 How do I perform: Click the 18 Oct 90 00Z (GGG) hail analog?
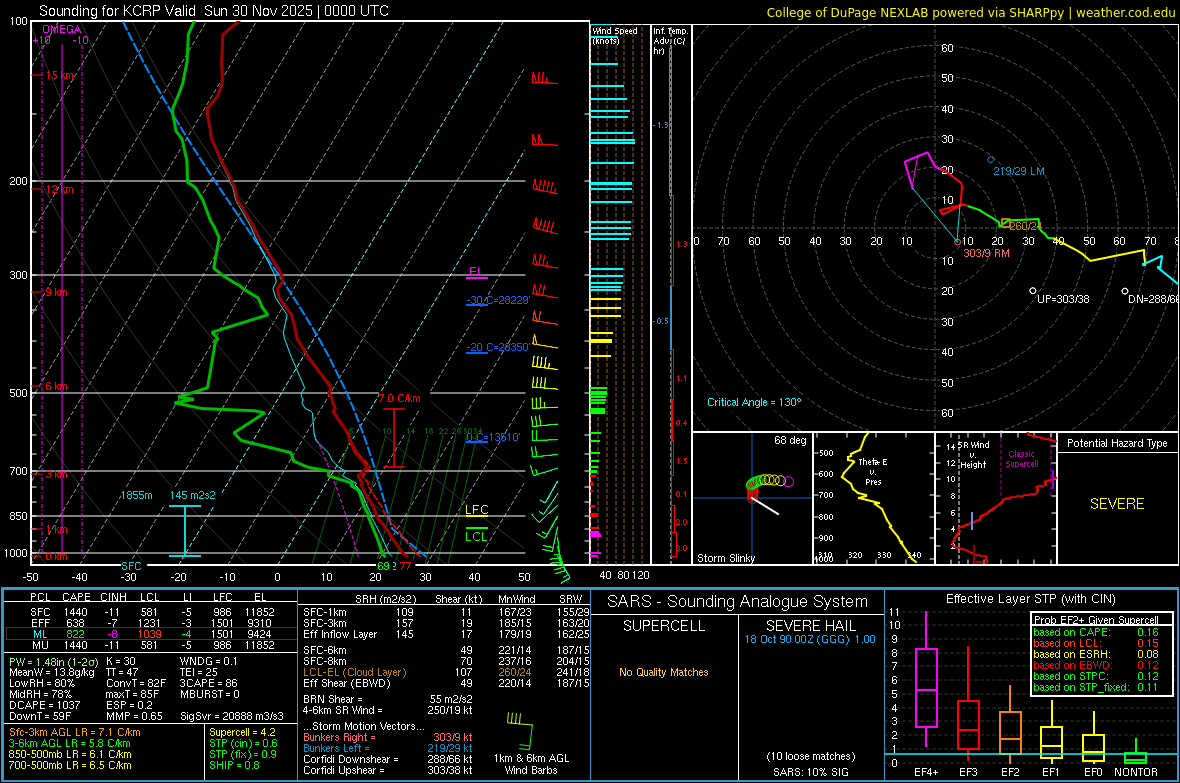click(x=810, y=639)
